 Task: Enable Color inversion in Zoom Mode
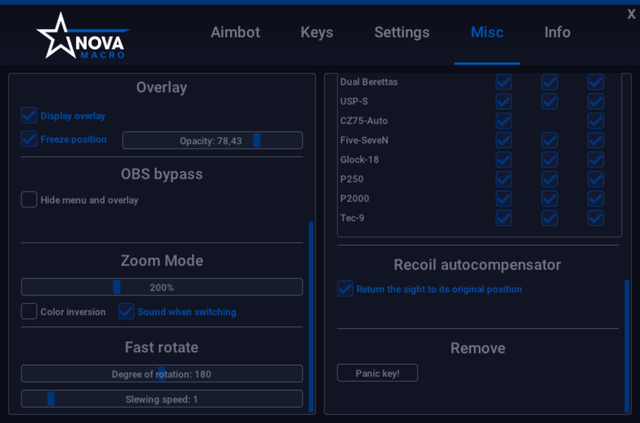tap(29, 312)
